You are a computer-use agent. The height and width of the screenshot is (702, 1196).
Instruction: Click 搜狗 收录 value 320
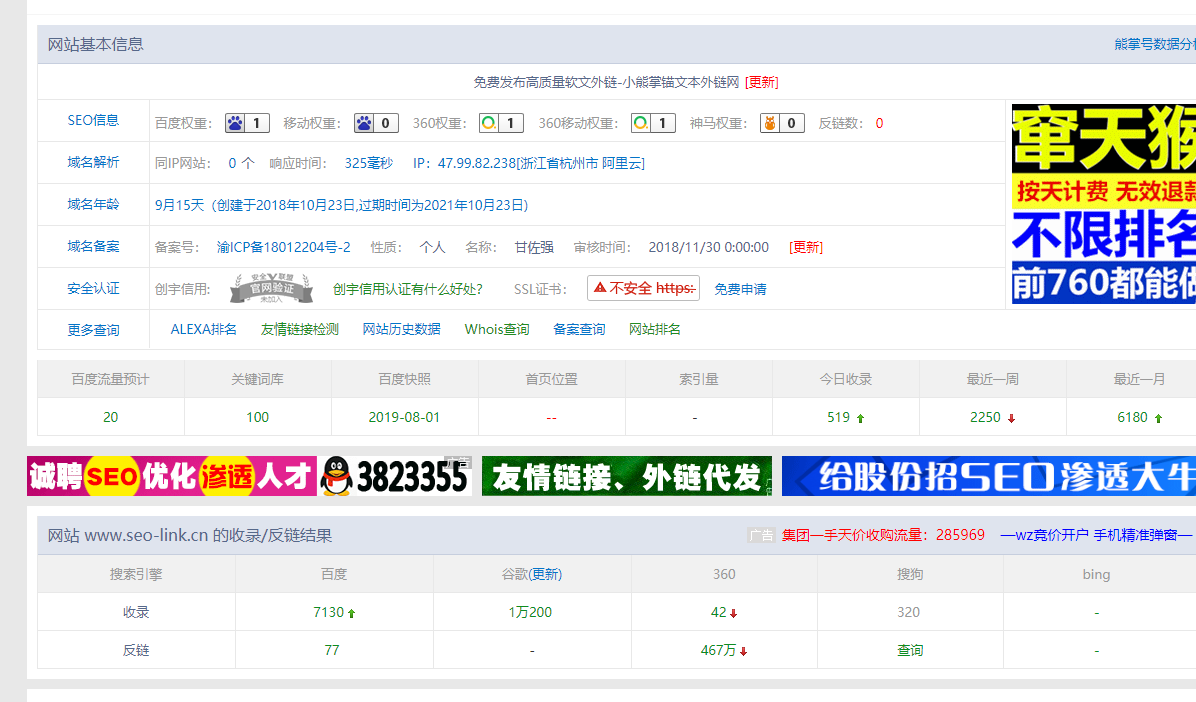tap(908, 613)
